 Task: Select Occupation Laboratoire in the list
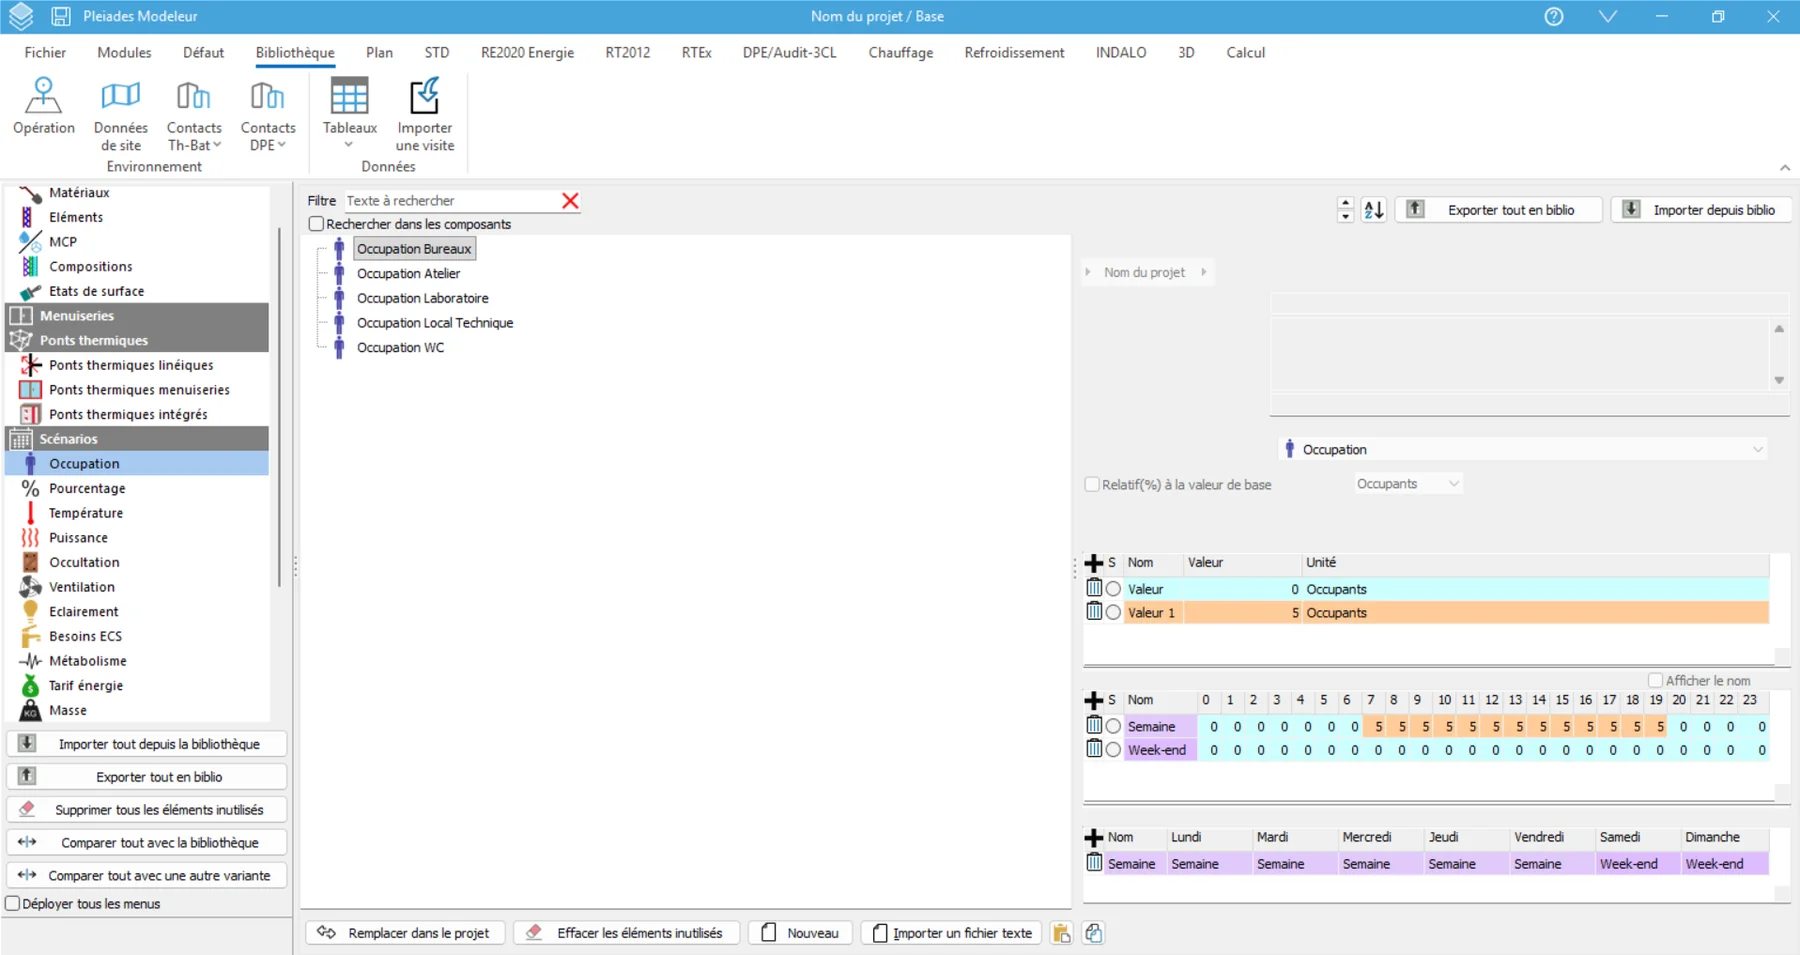422,298
